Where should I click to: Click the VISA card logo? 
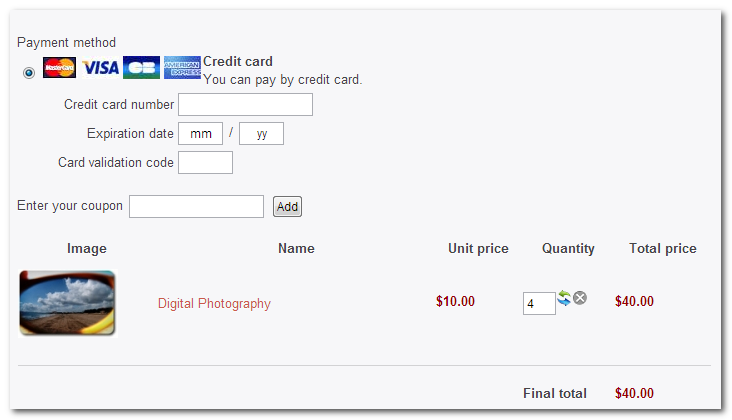click(101, 67)
